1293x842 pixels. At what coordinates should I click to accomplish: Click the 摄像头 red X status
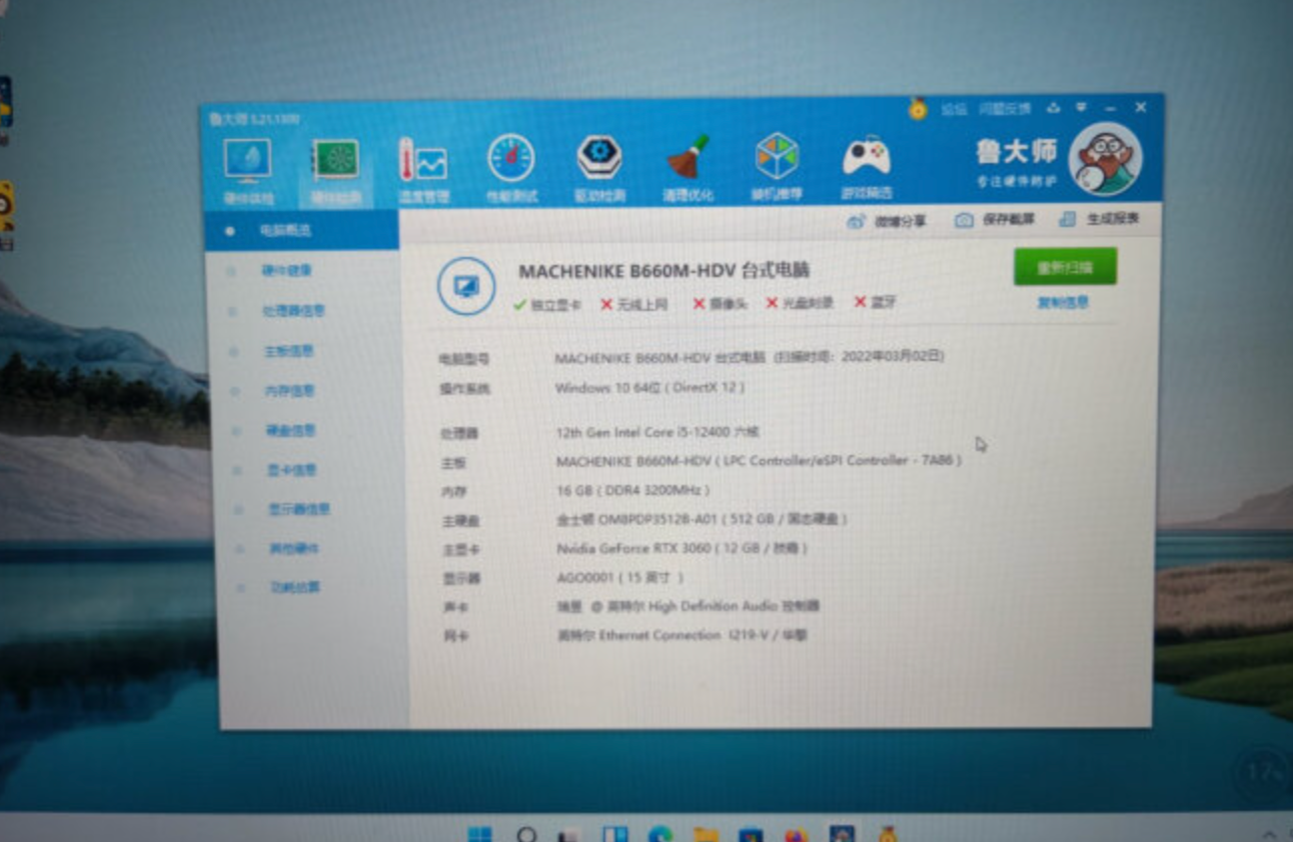pos(719,303)
